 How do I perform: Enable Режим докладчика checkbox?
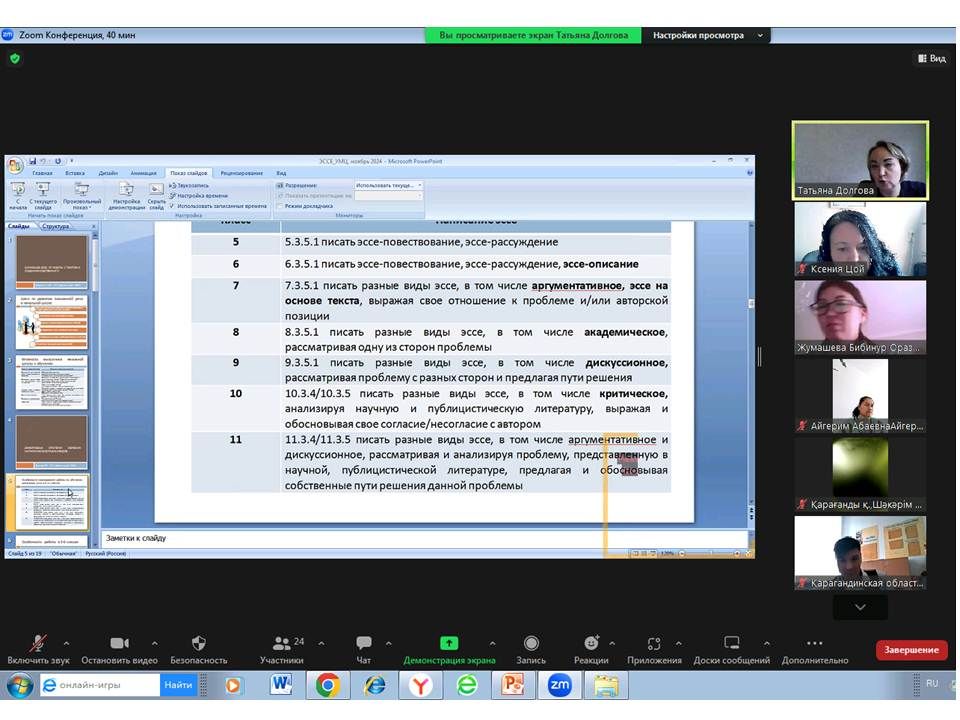click(x=281, y=206)
